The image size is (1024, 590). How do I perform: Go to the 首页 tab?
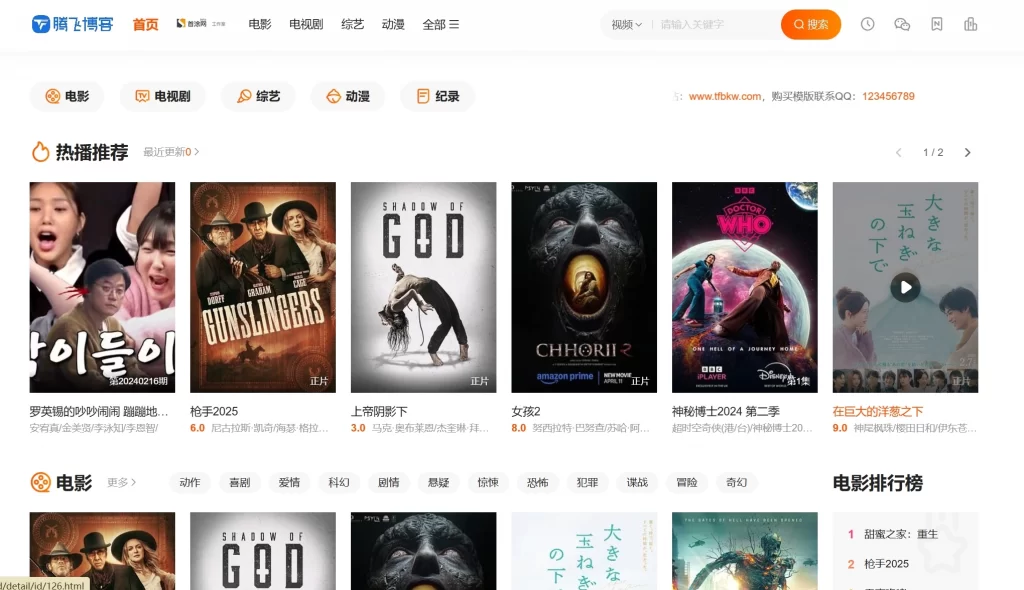(x=145, y=24)
